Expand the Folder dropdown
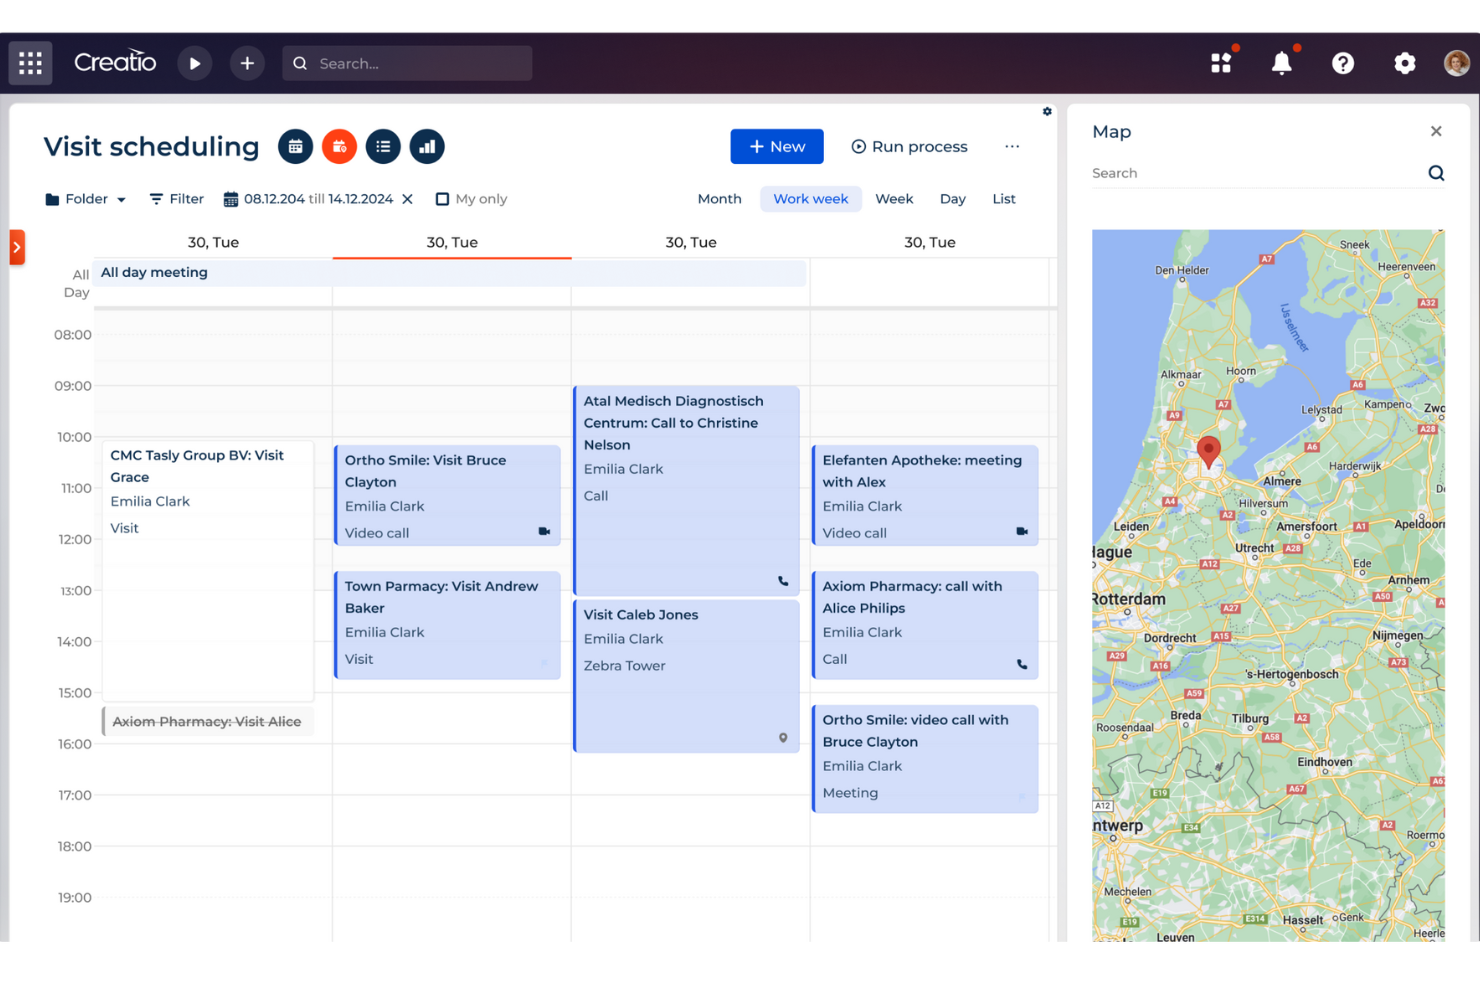 pos(86,199)
